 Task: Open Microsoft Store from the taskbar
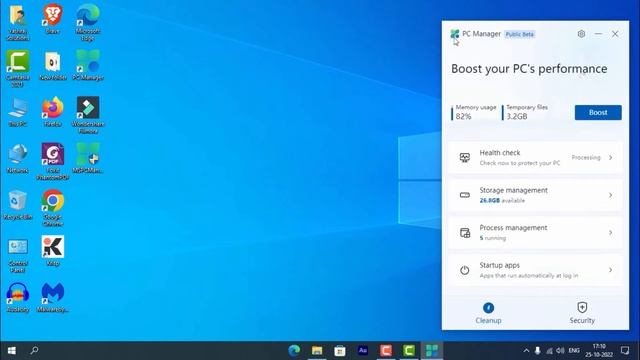[340, 351]
